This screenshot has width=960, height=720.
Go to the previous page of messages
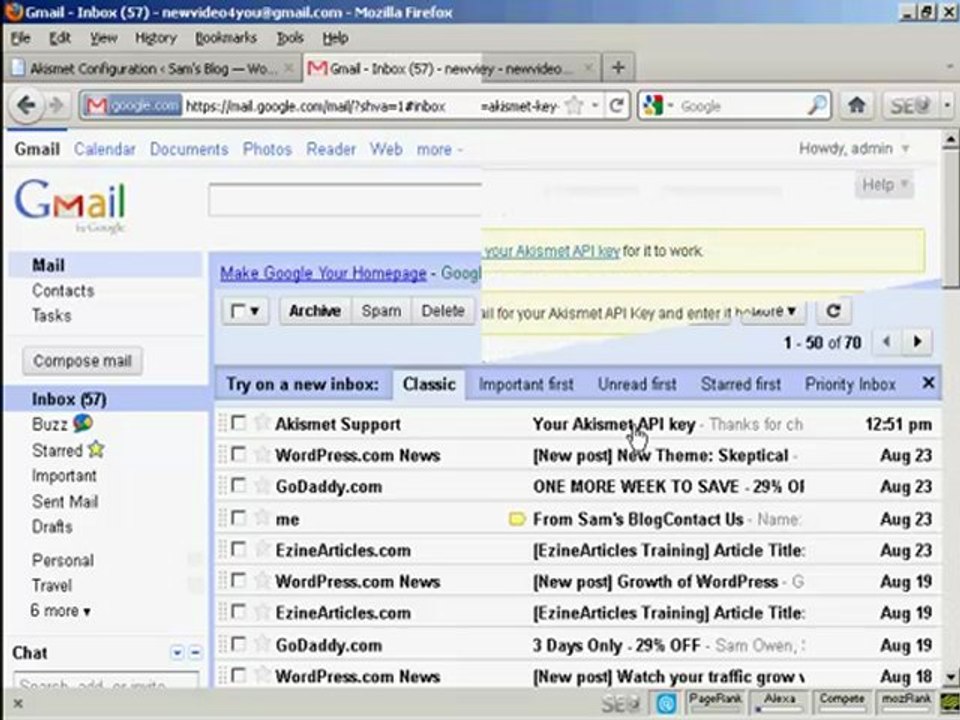(x=887, y=342)
